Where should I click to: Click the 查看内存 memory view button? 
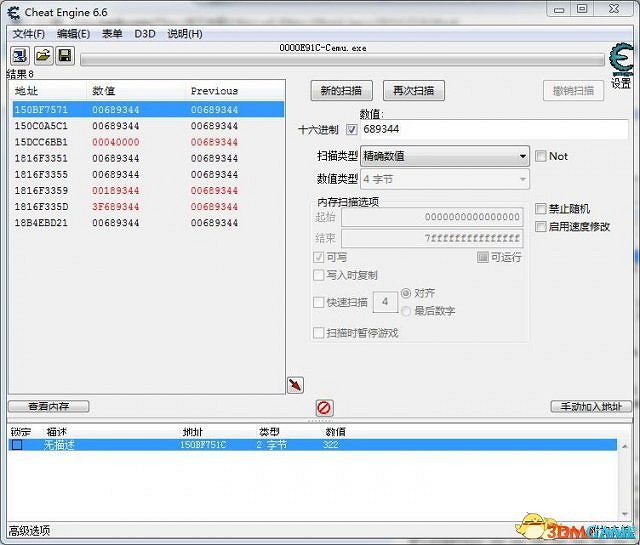click(x=48, y=406)
